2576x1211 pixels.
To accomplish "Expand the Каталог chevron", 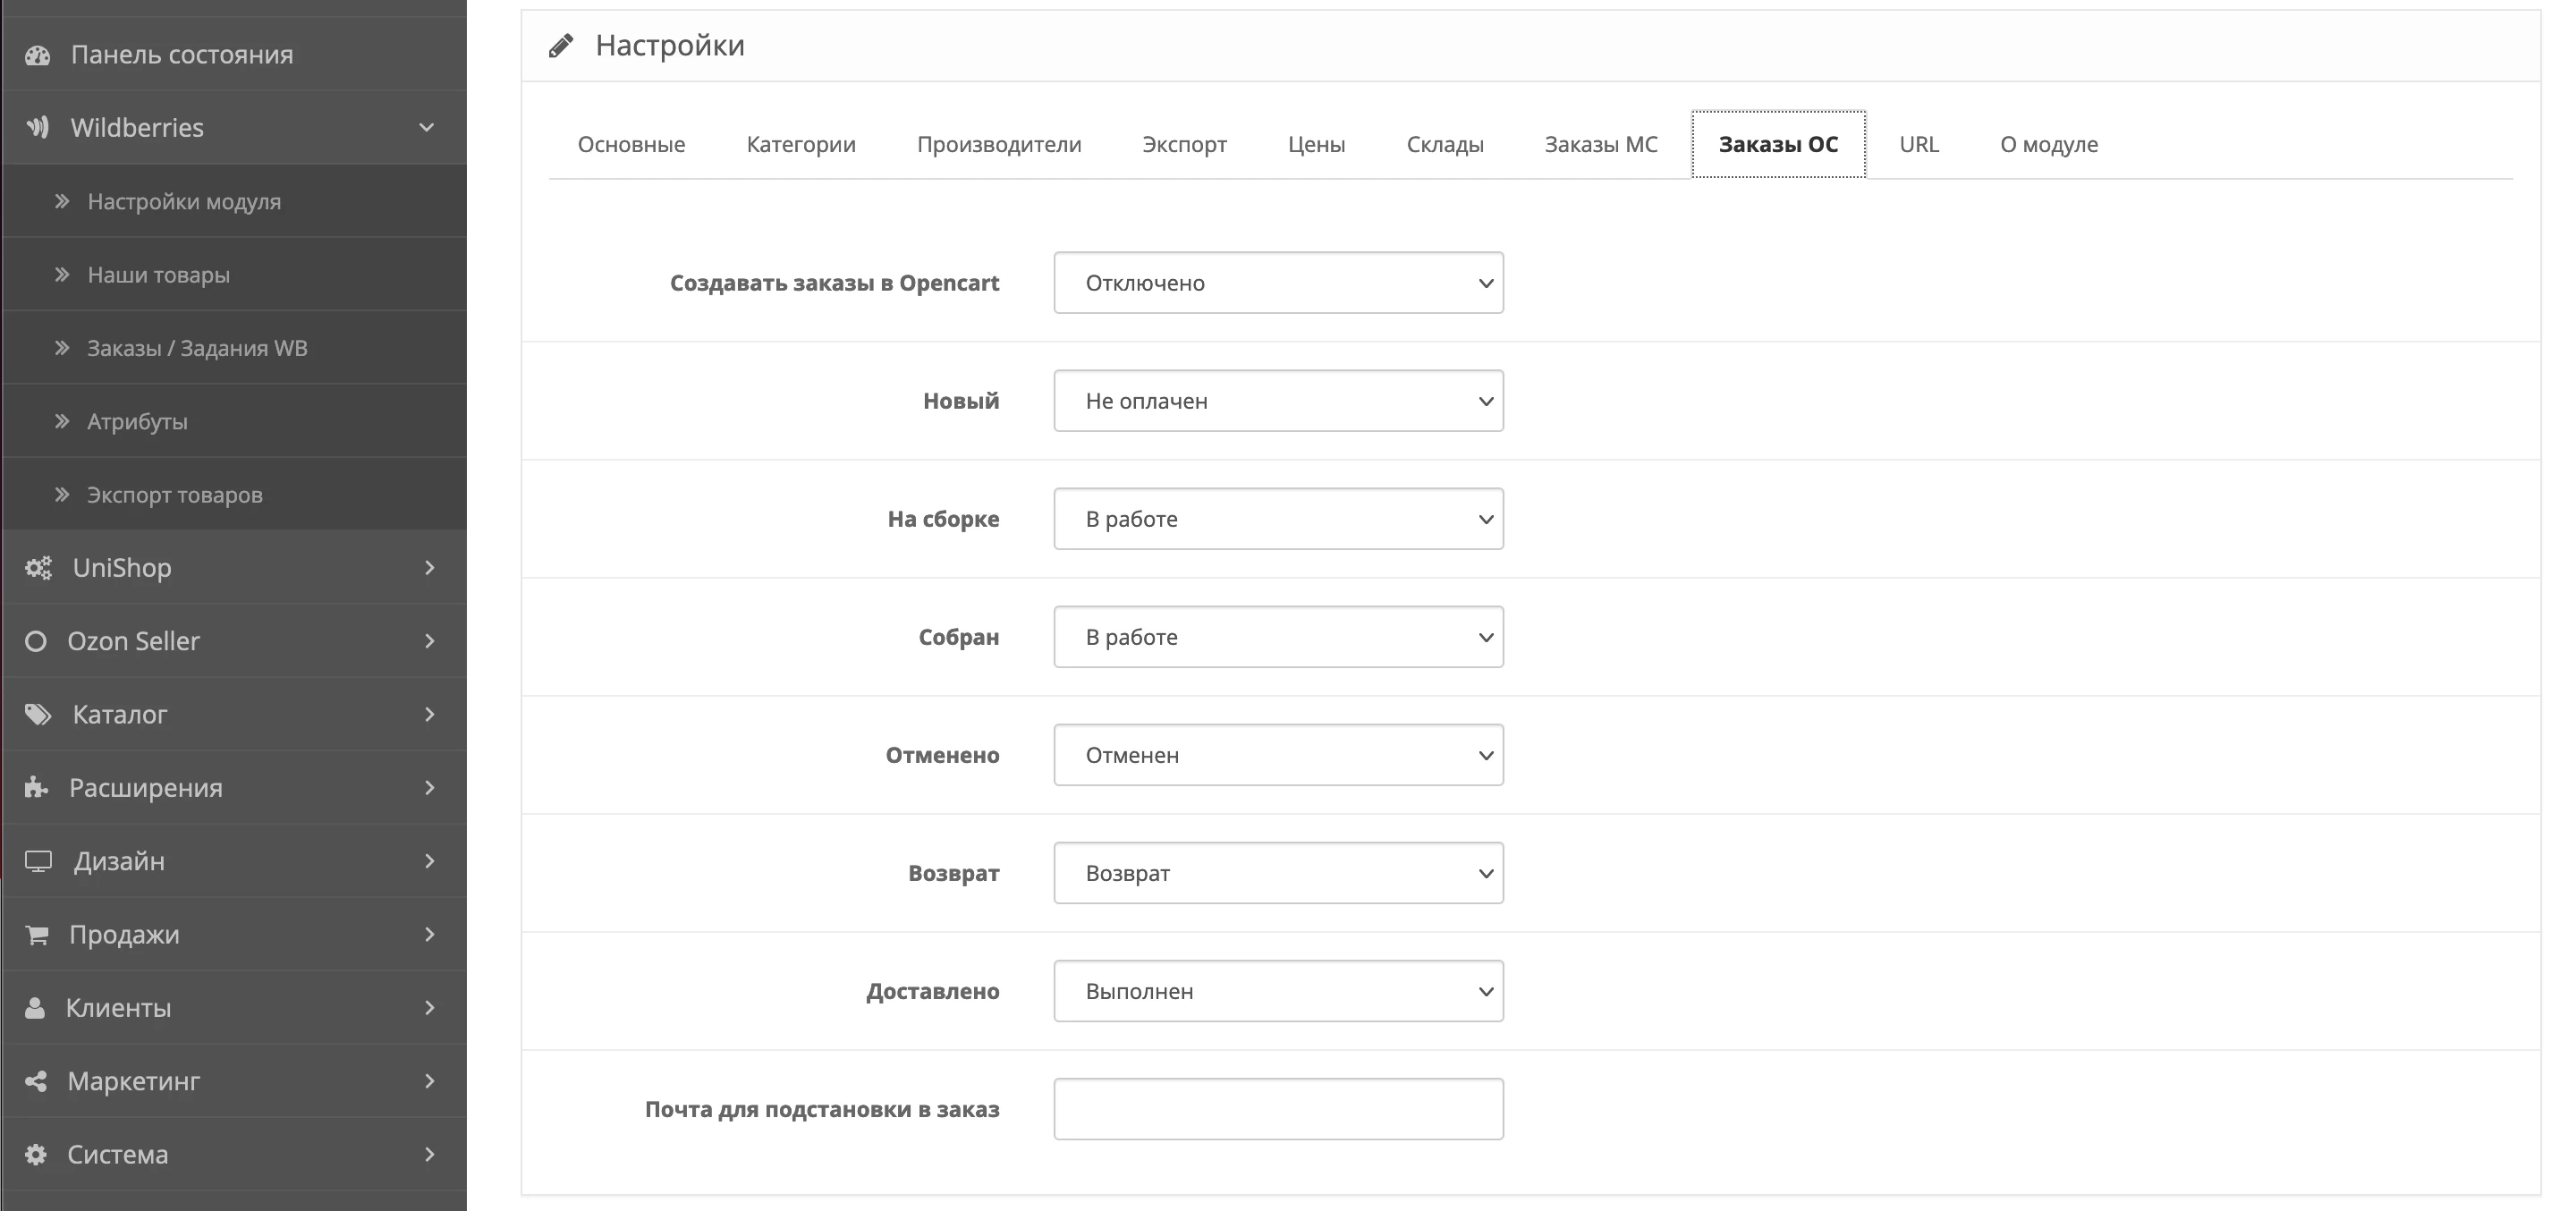I will pyautogui.click(x=430, y=714).
